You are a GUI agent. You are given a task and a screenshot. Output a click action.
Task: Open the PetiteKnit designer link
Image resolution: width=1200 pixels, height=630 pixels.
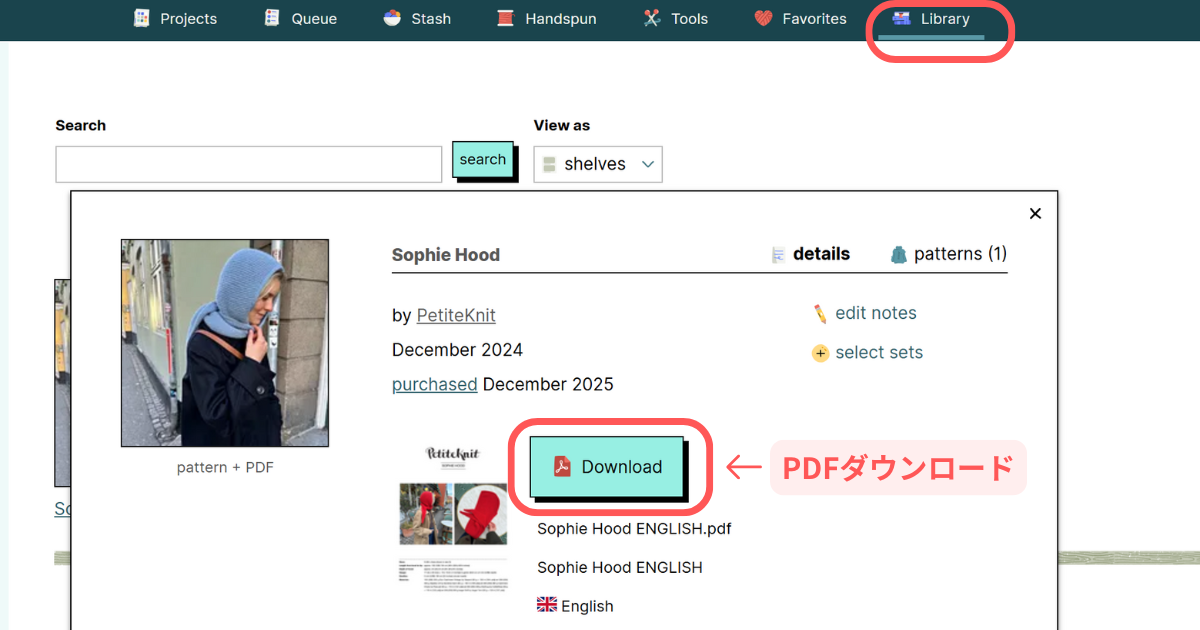click(456, 315)
